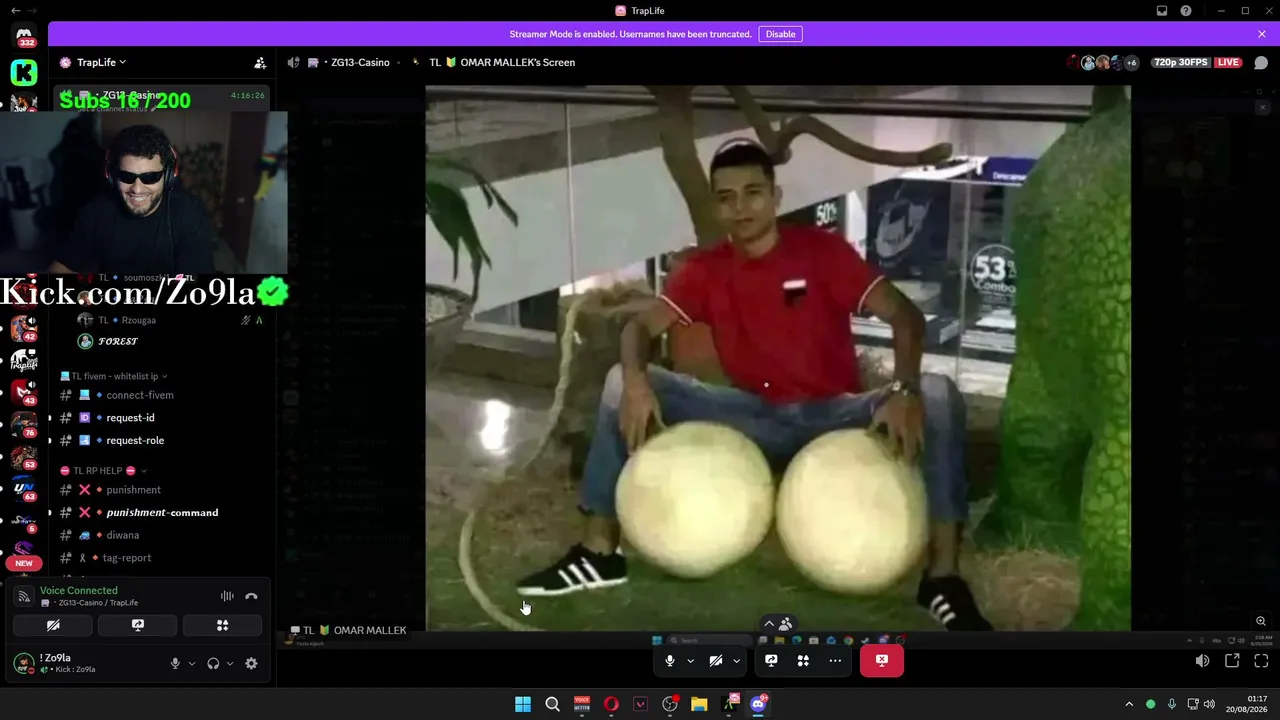Open Discord help in the title bar
The image size is (1280, 720).
pyautogui.click(x=1186, y=11)
